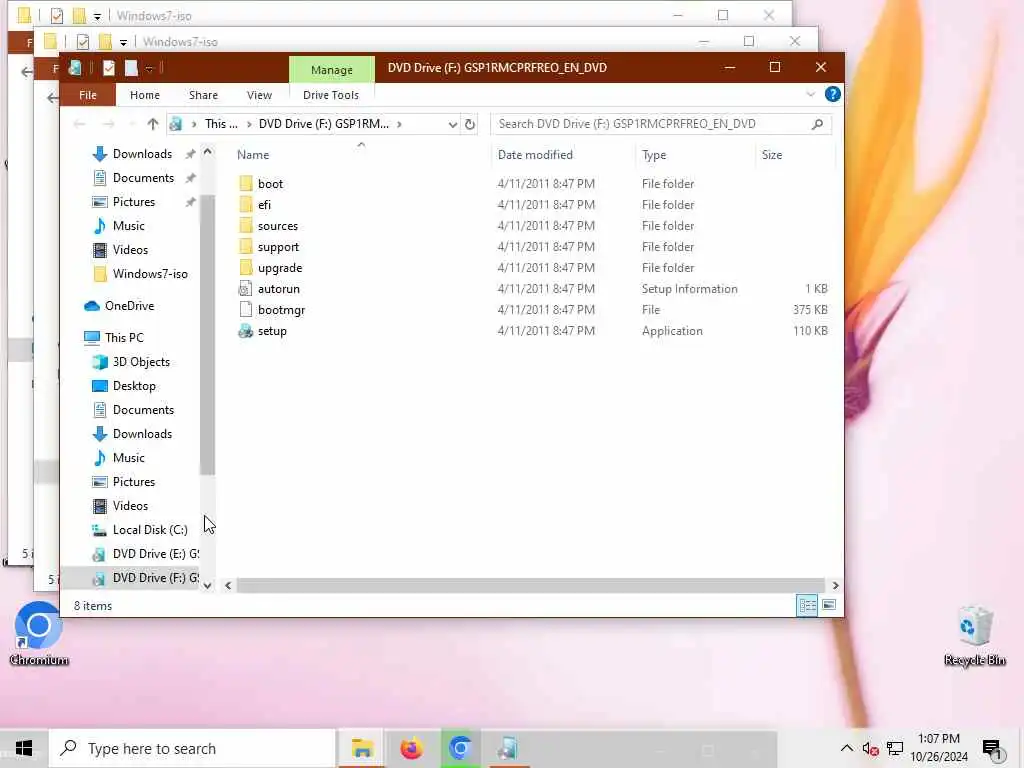Viewport: 1024px width, 768px height.
Task: Click the New folder quick access icon
Action: pos(131,67)
